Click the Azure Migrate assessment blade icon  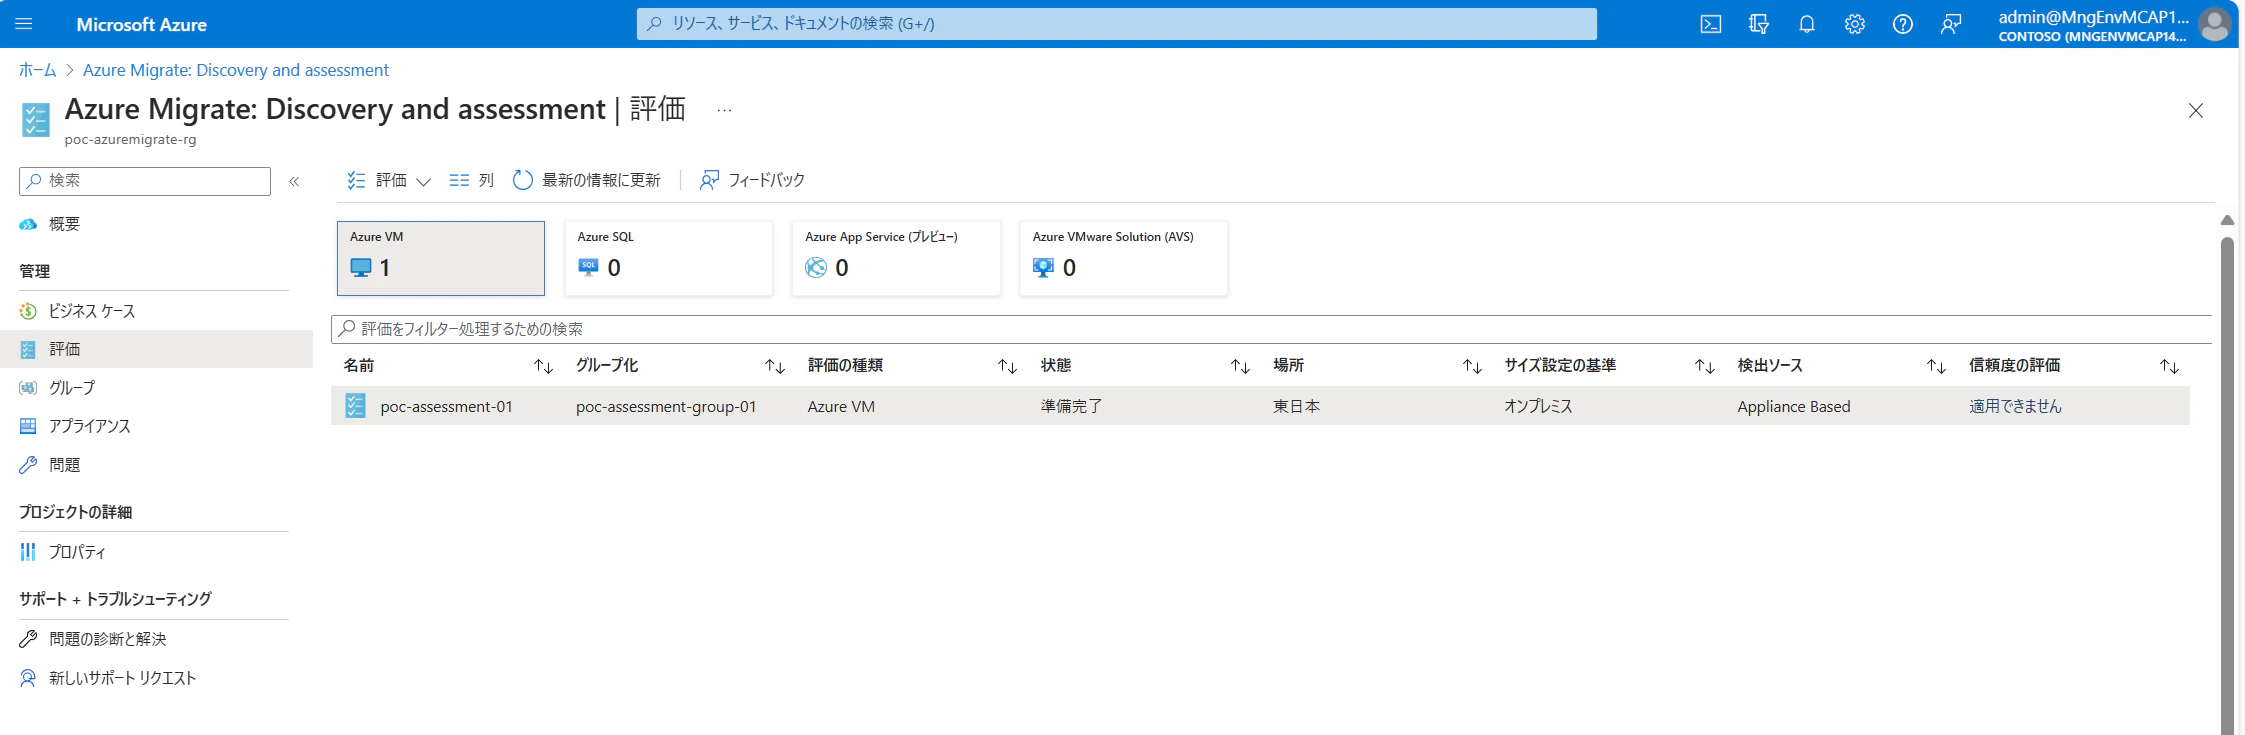[36, 119]
